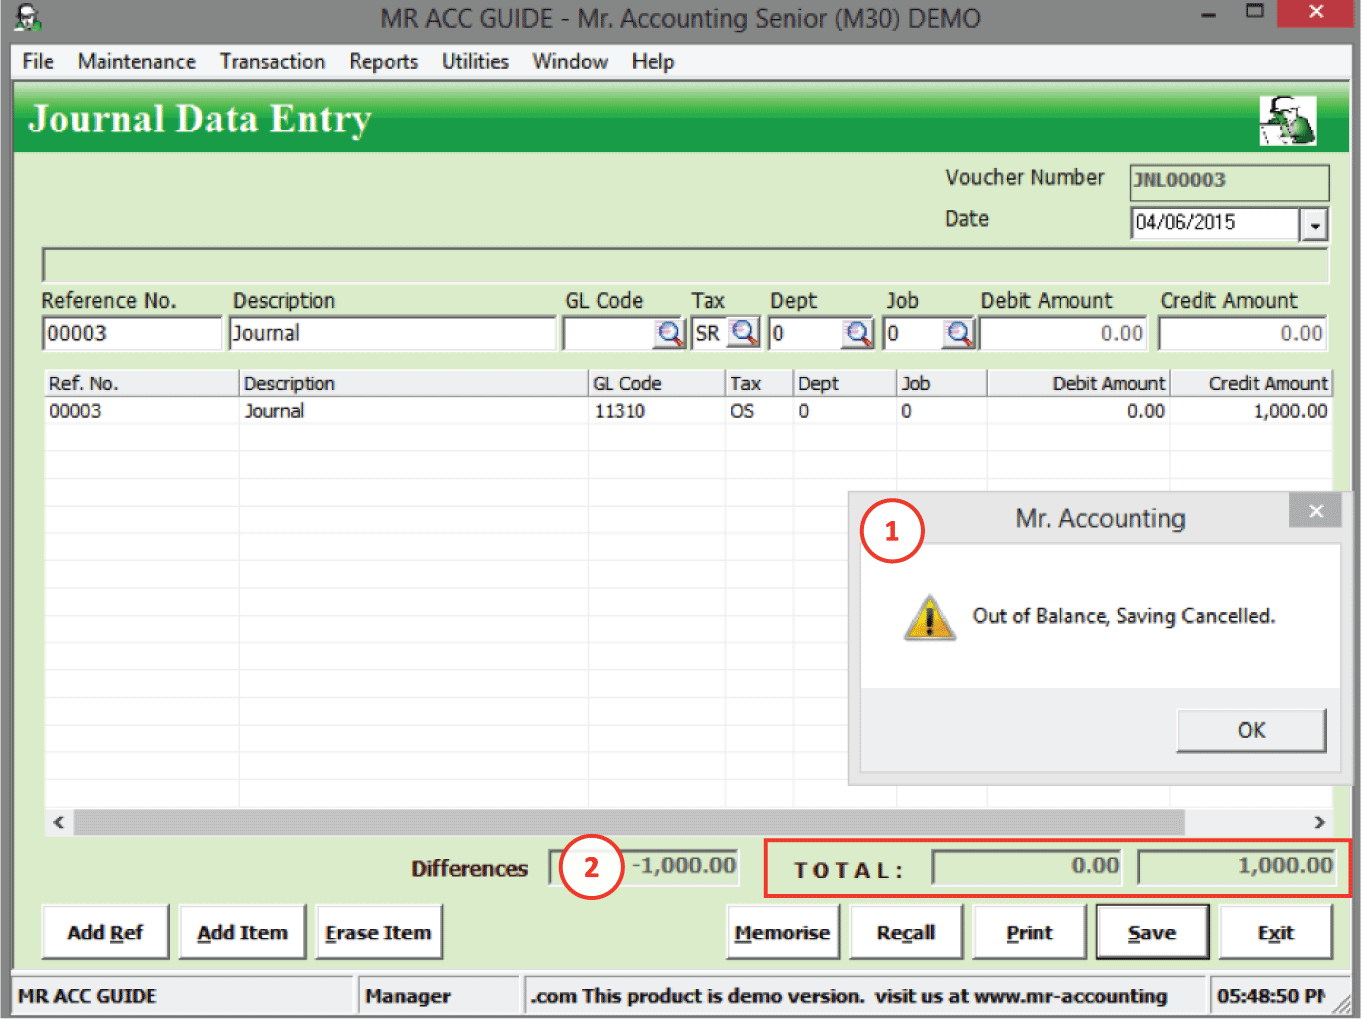1362x1020 pixels.
Task: Open the Maintenance menu
Action: (137, 61)
